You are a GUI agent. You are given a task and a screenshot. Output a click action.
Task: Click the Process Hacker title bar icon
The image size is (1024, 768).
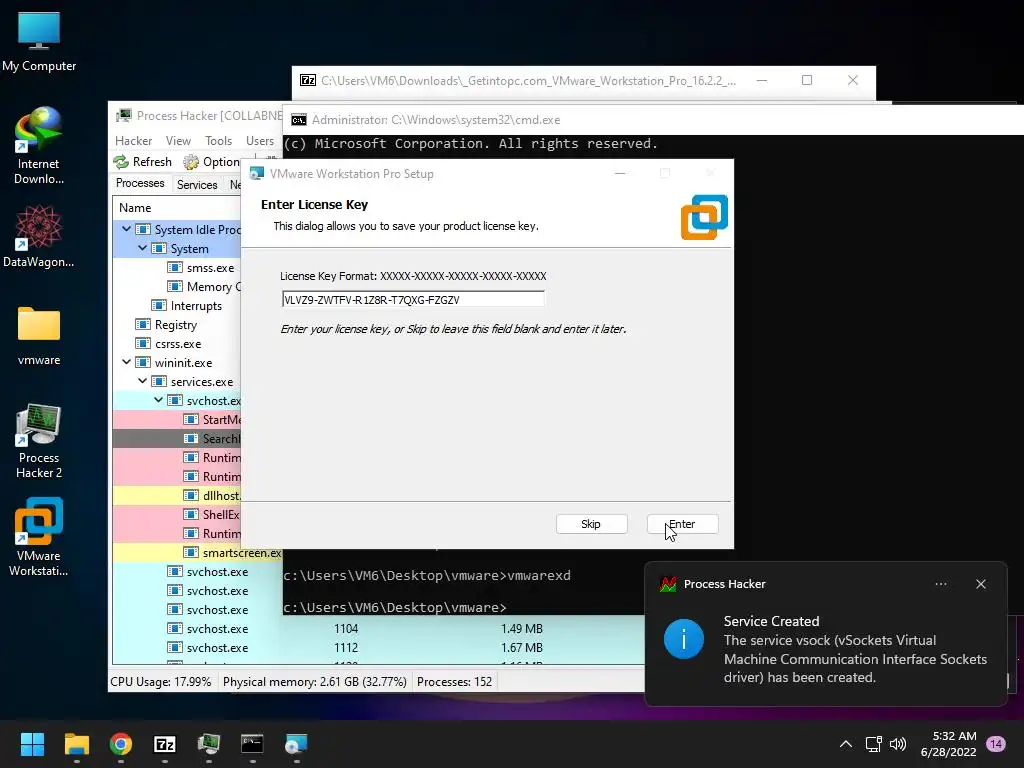[123, 116]
